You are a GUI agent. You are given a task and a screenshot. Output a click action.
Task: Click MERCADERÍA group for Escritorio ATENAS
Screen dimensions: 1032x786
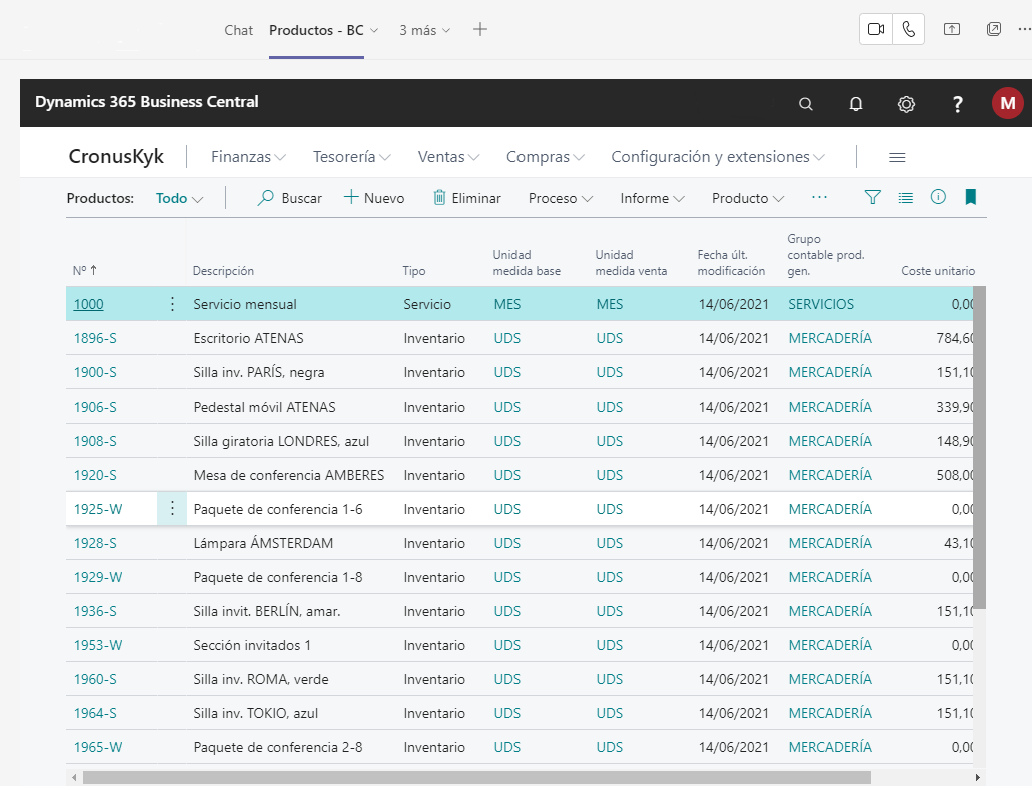point(830,338)
